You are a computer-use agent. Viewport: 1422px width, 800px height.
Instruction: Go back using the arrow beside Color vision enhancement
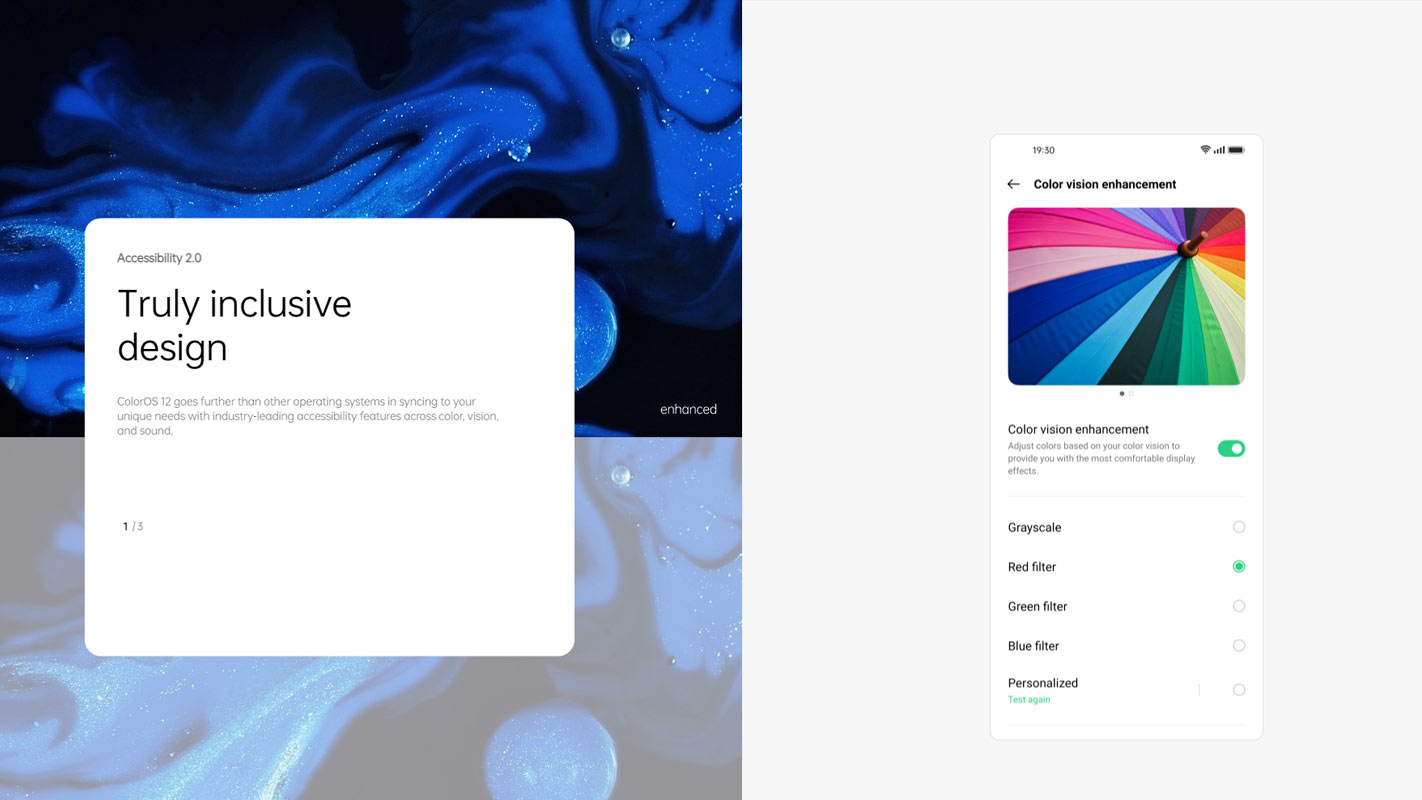pos(1013,184)
